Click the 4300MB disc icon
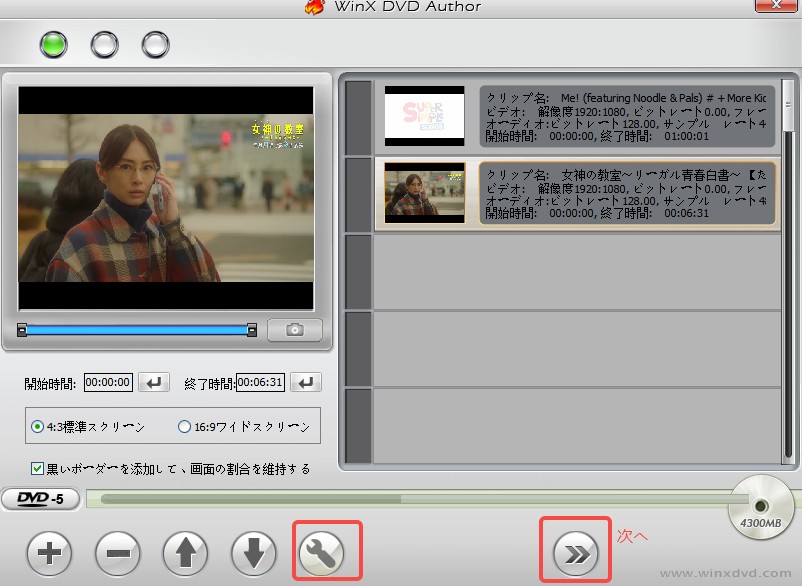Viewport: 802px width, 586px height. pos(761,507)
